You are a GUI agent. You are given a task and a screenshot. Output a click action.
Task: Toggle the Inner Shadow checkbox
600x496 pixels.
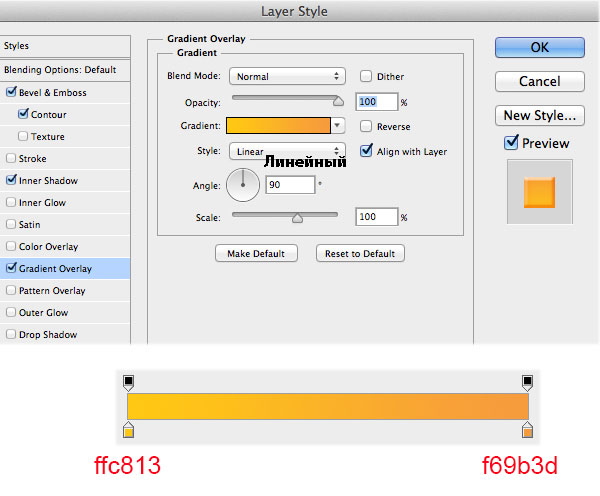(11, 180)
